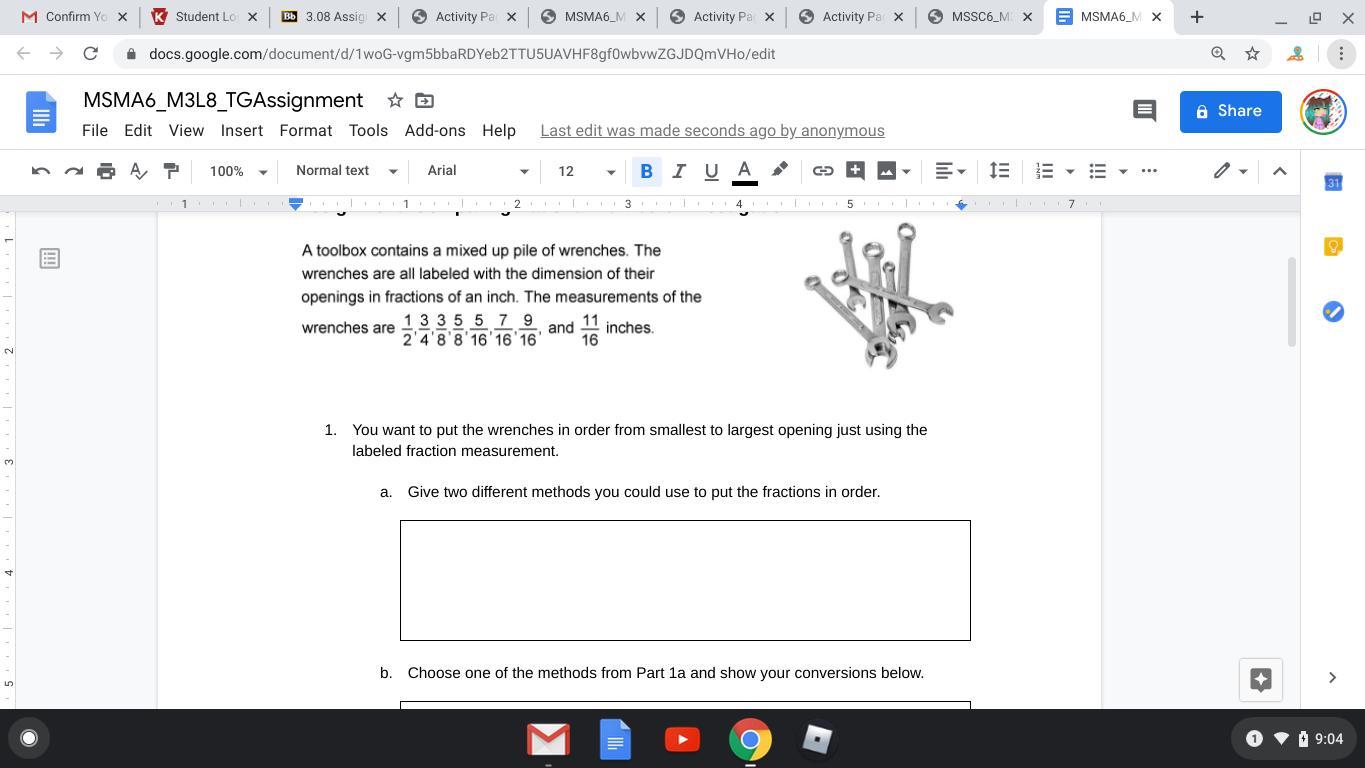Open Gmail from the shelf
Viewport: 1365px width, 768px height.
548,740
